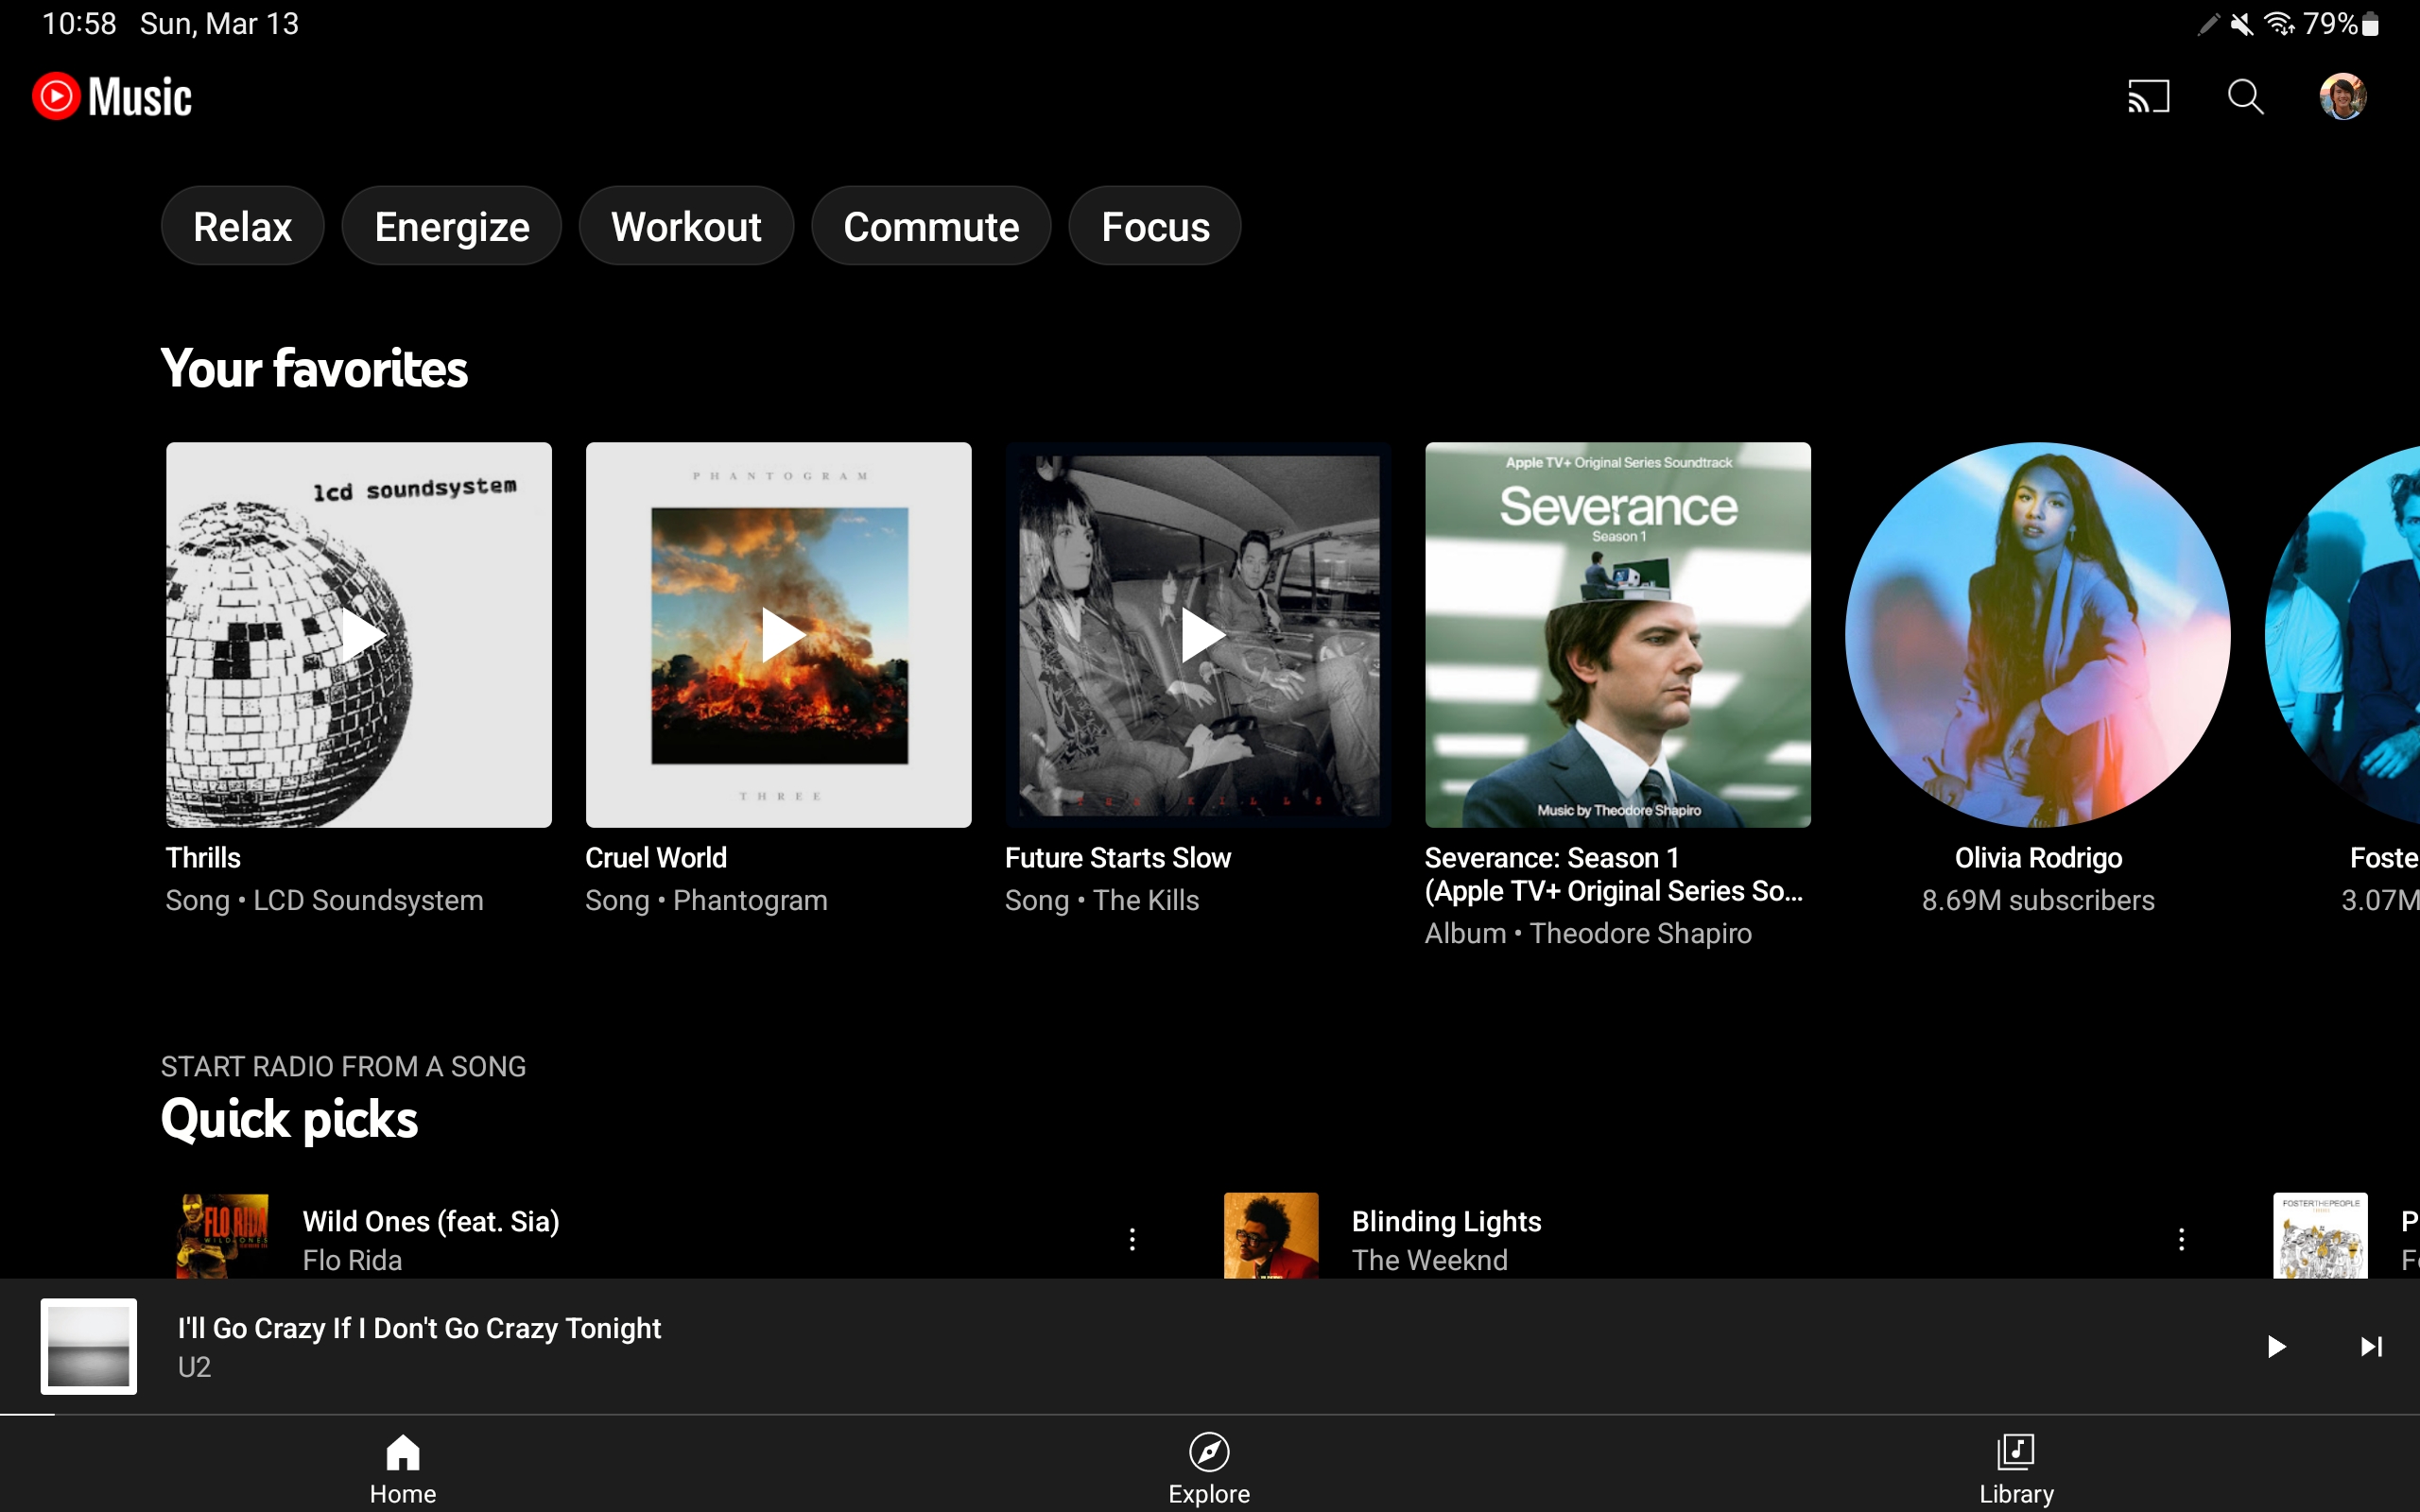2420x1512 pixels.
Task: Play Future Starts Slow by The Kills
Action: [x=1199, y=635]
